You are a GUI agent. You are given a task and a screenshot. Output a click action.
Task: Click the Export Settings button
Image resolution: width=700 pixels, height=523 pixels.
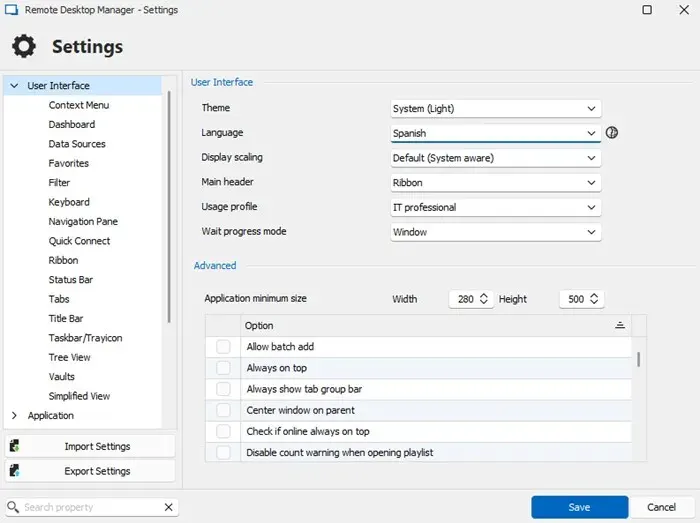click(90, 471)
